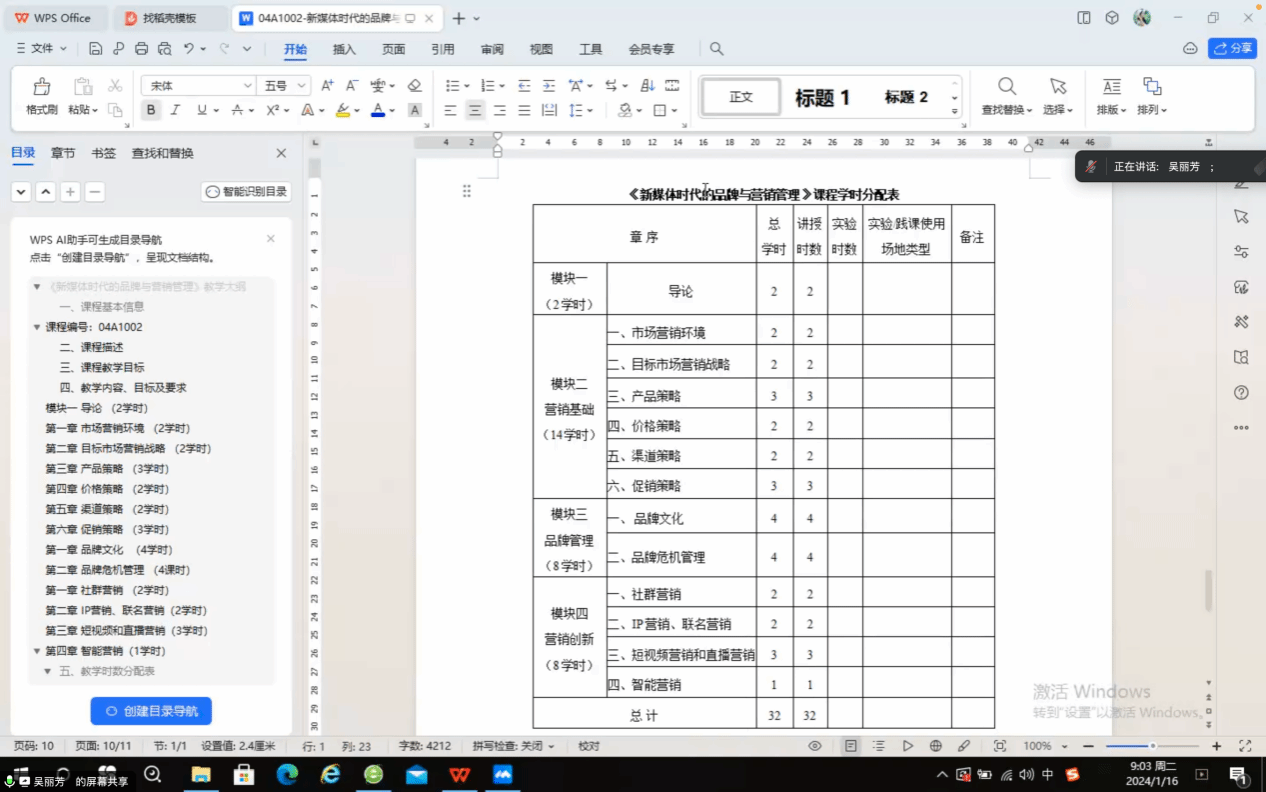Click the 创建目录导航 button
The image size is (1266, 792).
[x=151, y=711]
